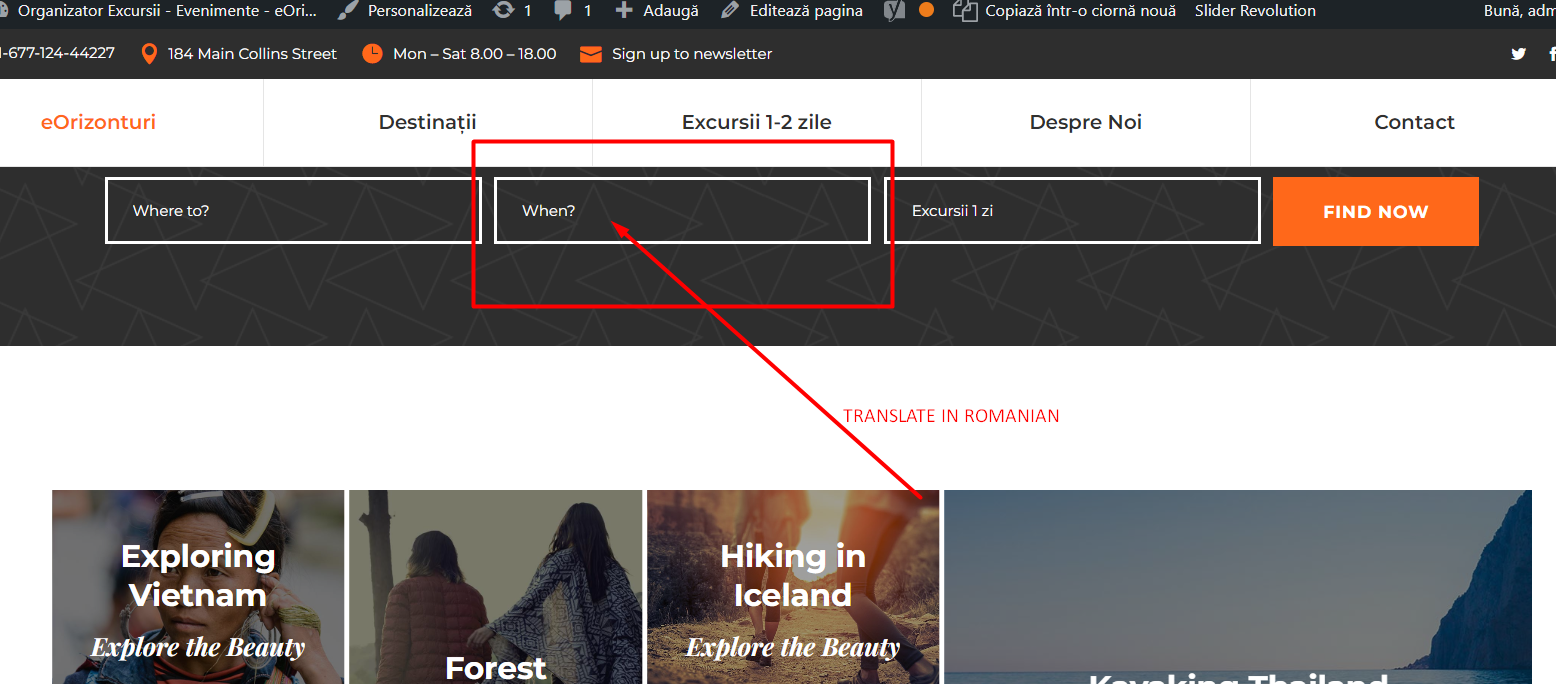Screen dimensions: 1556x684
Task: Click the pending updates count 1
Action: click(528, 11)
